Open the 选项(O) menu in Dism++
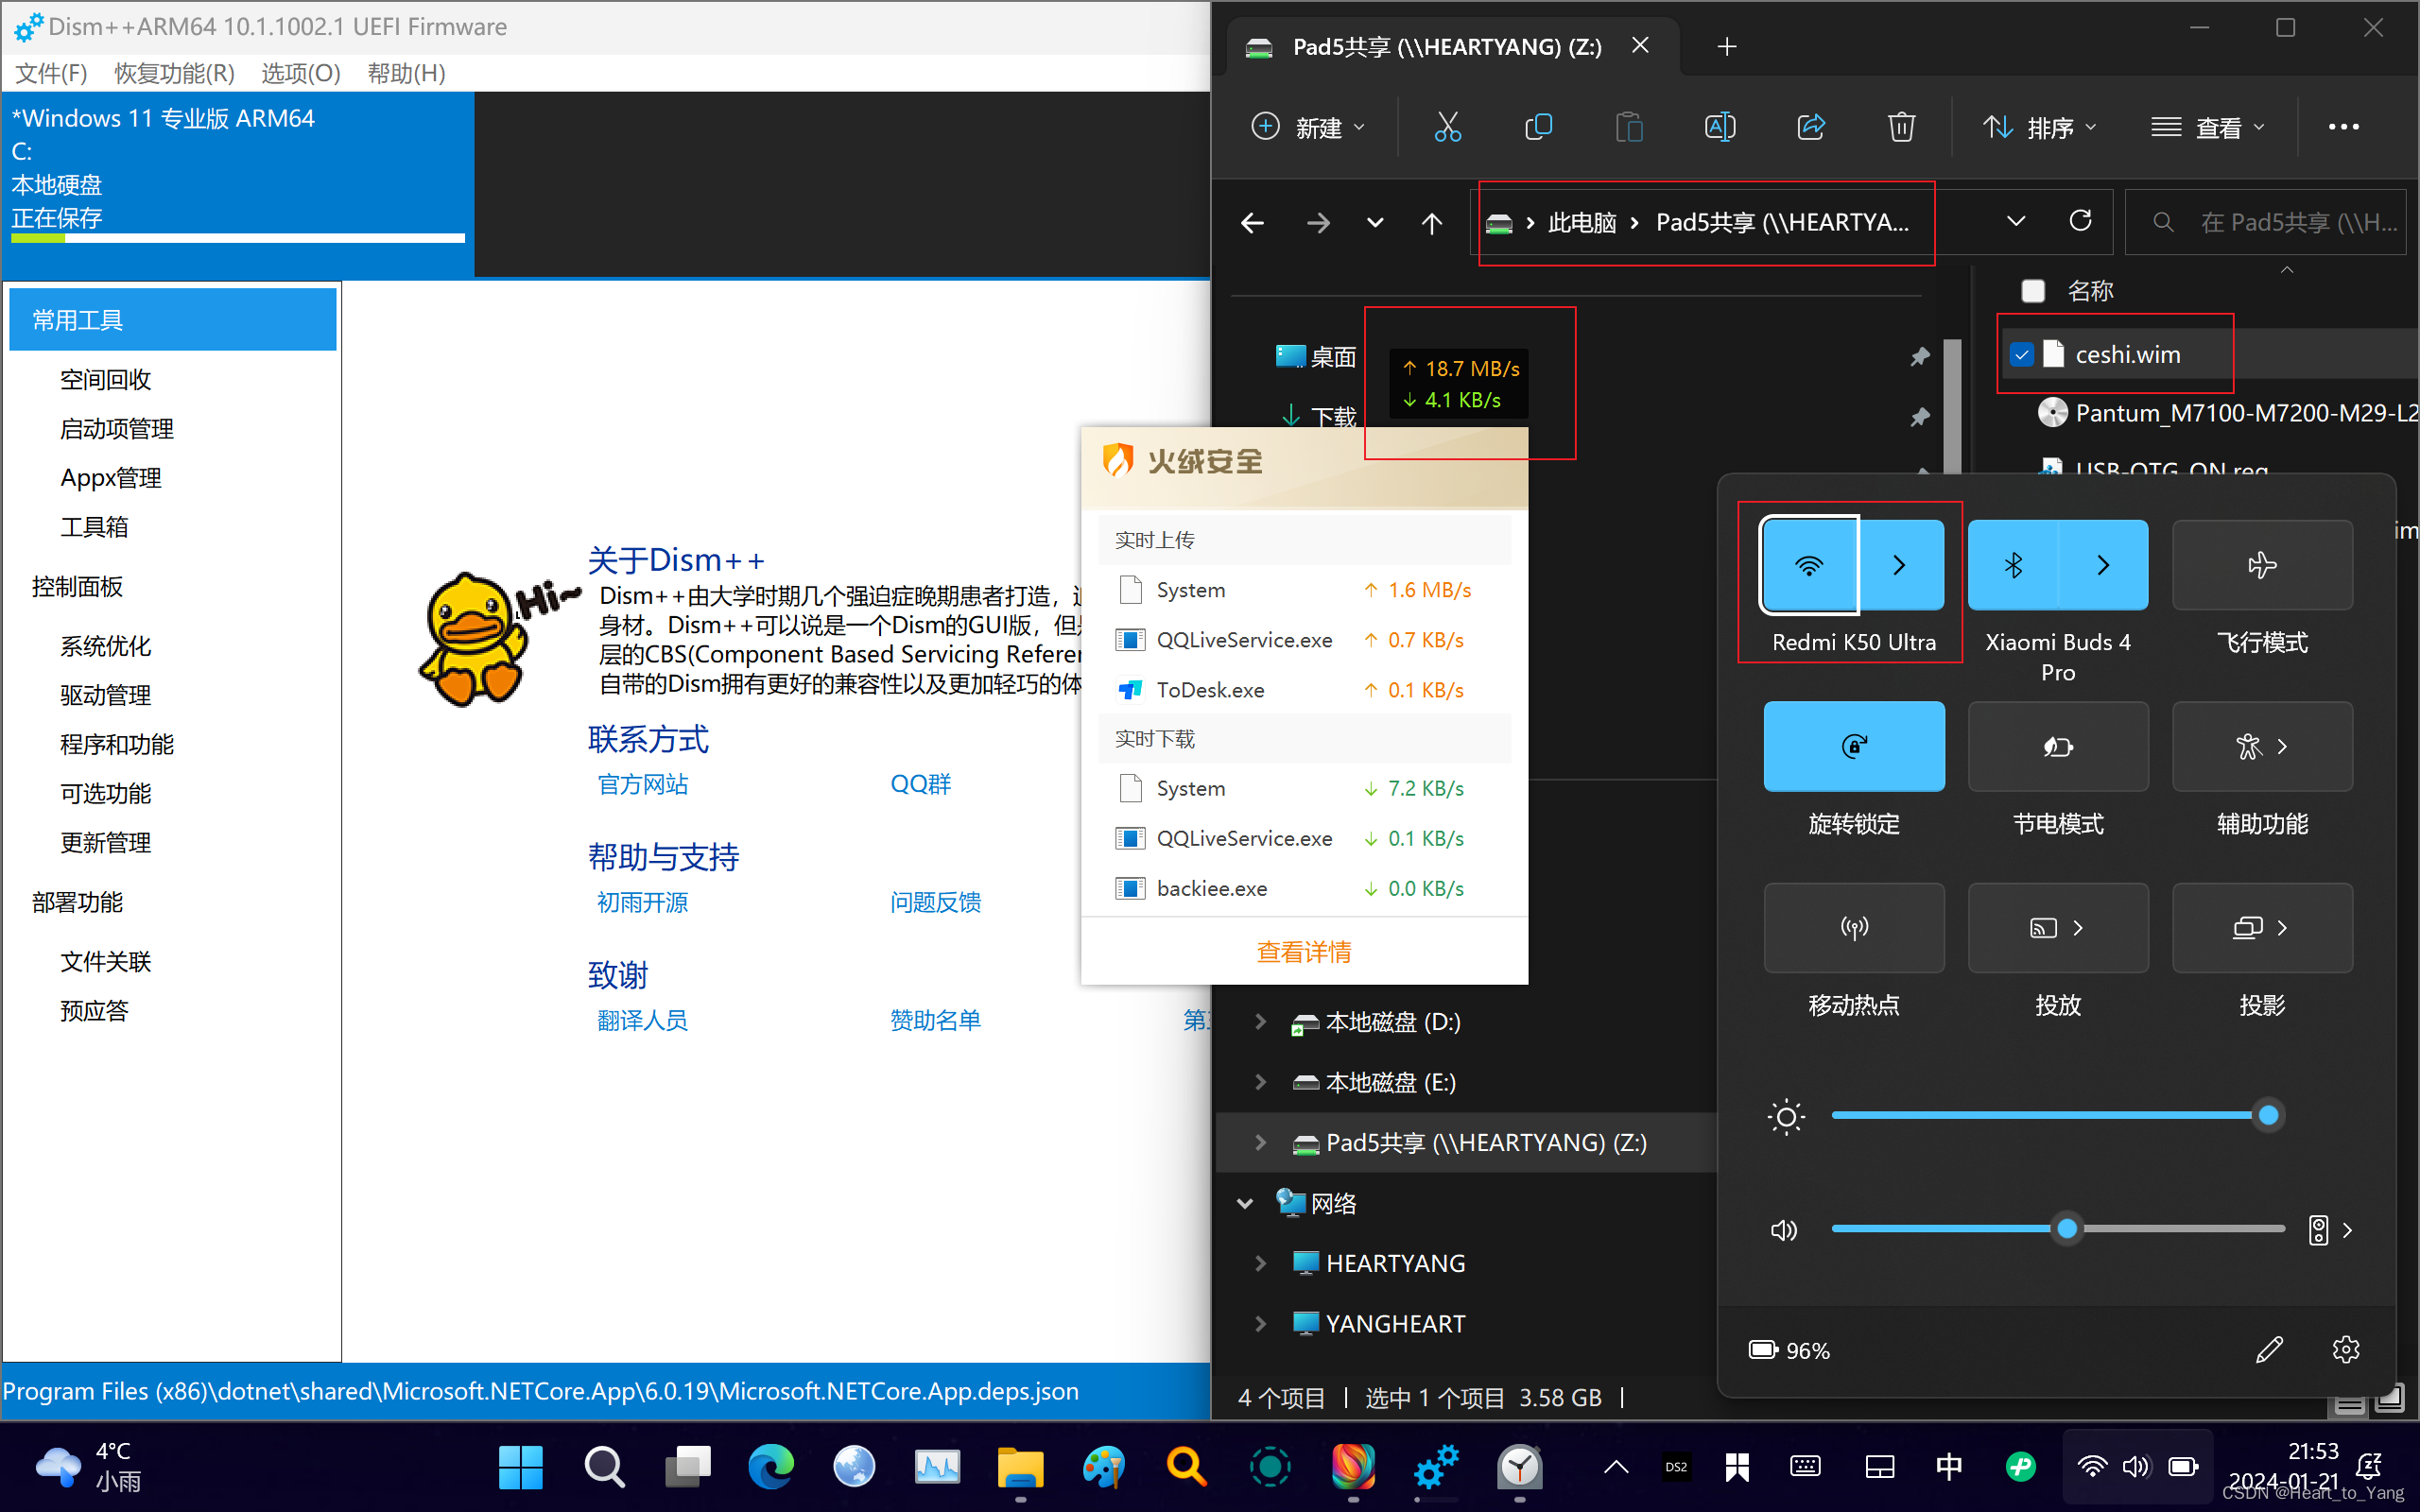The image size is (2420, 1512). click(x=301, y=73)
